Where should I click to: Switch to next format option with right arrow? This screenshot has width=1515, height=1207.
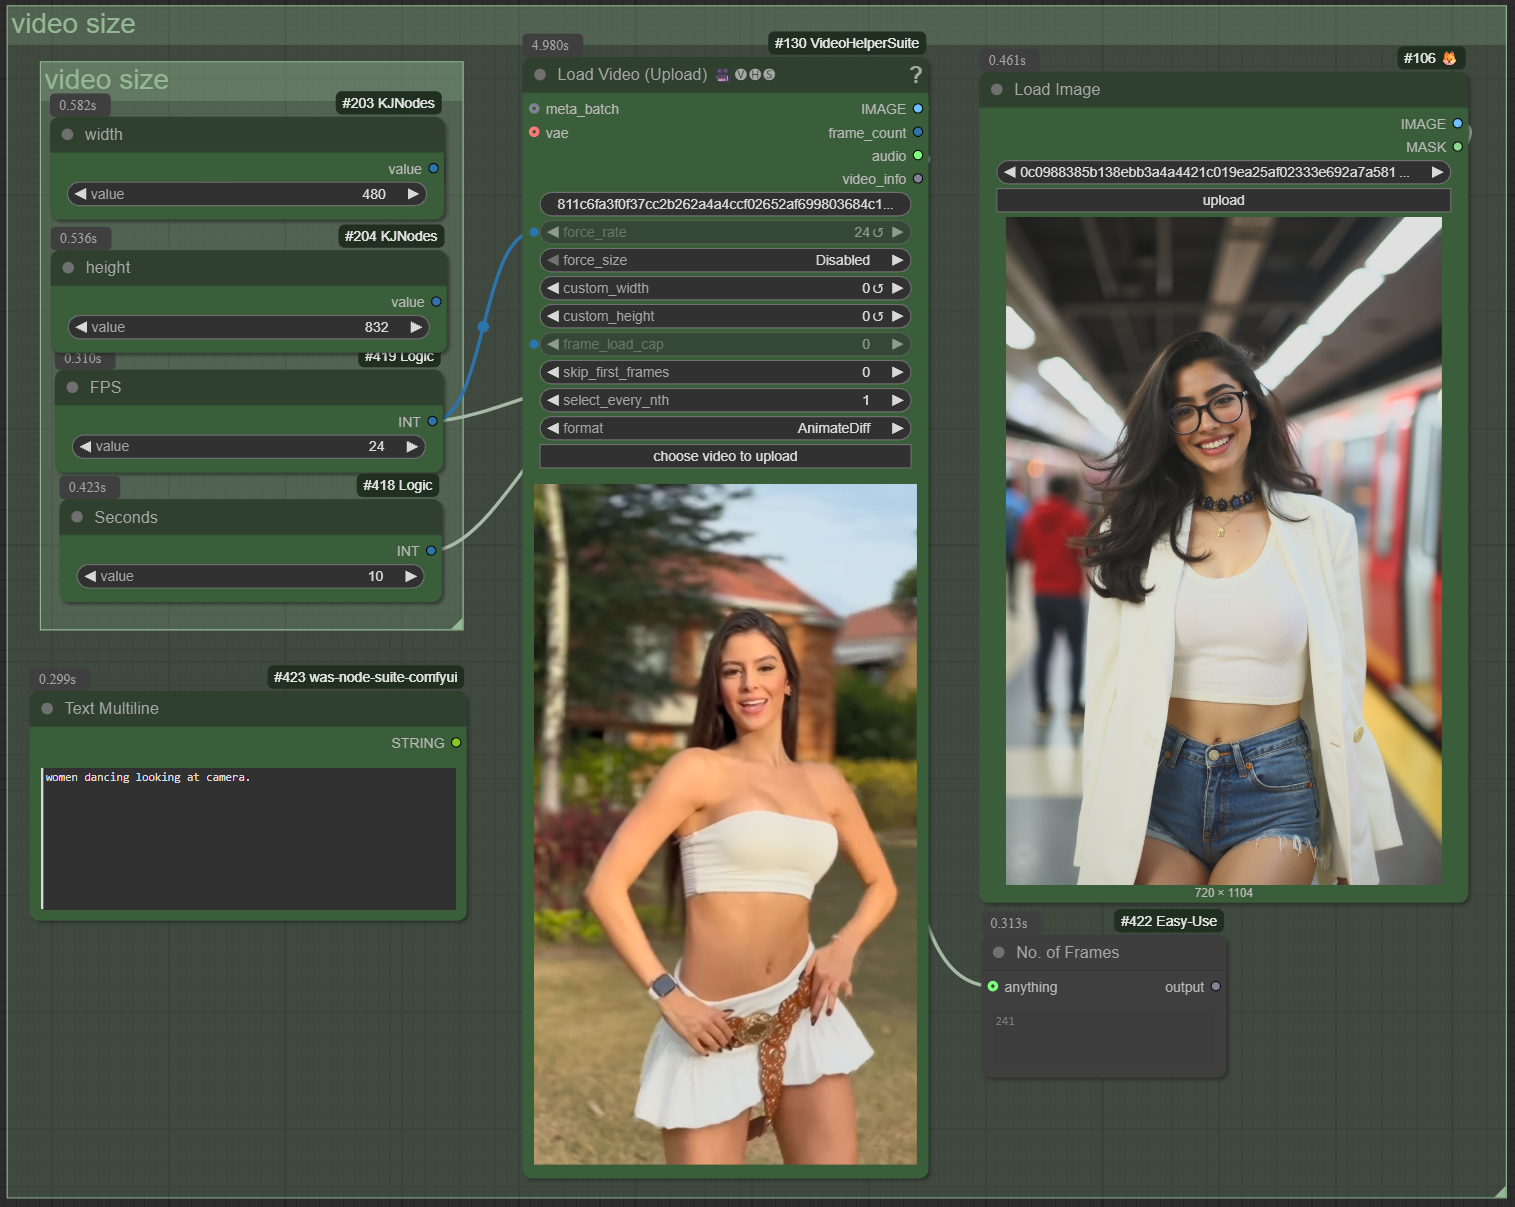pos(898,428)
